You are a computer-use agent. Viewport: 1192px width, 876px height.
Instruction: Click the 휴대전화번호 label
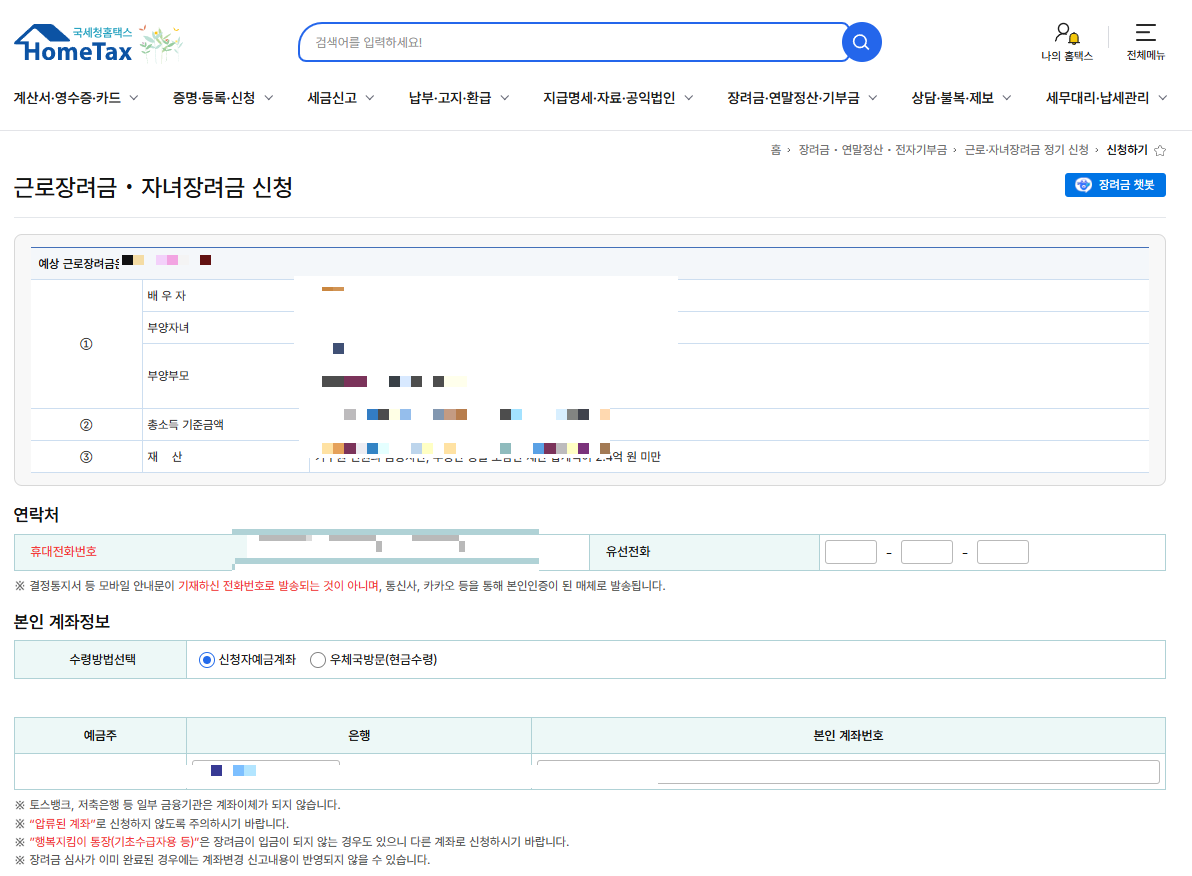click(63, 552)
